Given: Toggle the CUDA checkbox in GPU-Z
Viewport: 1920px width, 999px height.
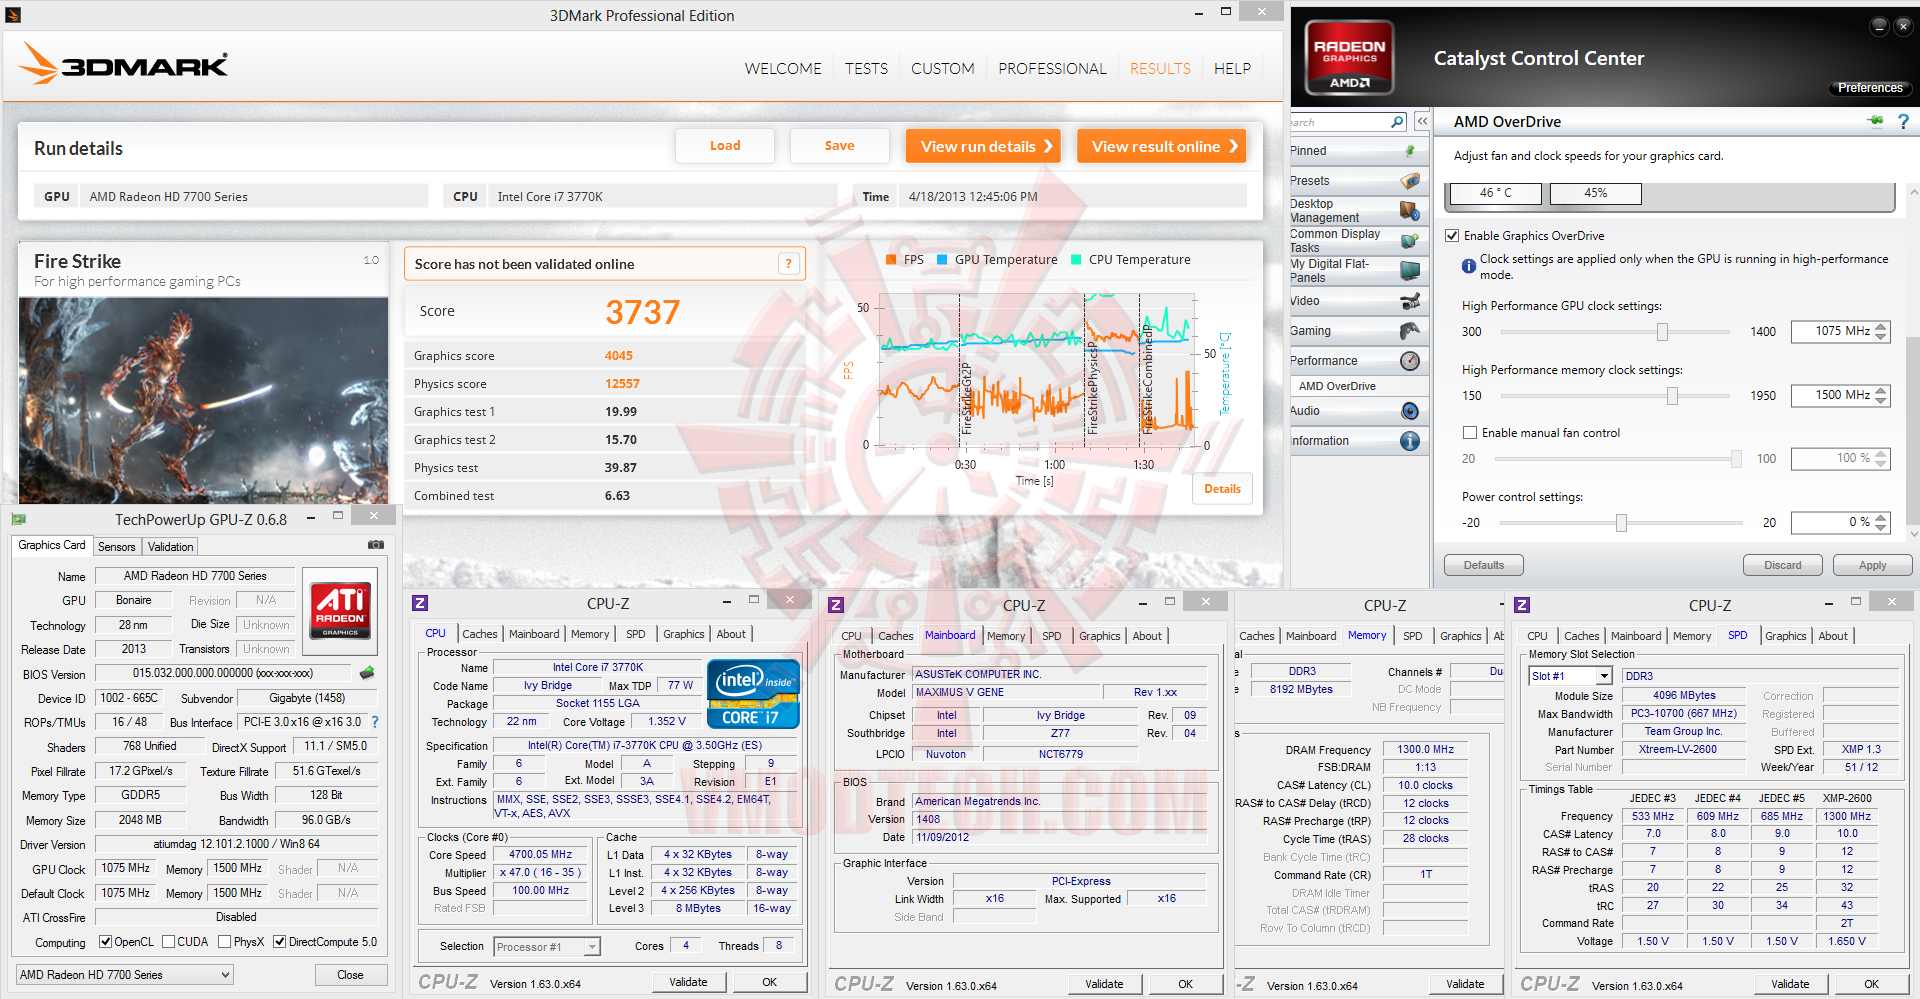Looking at the screenshot, I should (x=168, y=942).
